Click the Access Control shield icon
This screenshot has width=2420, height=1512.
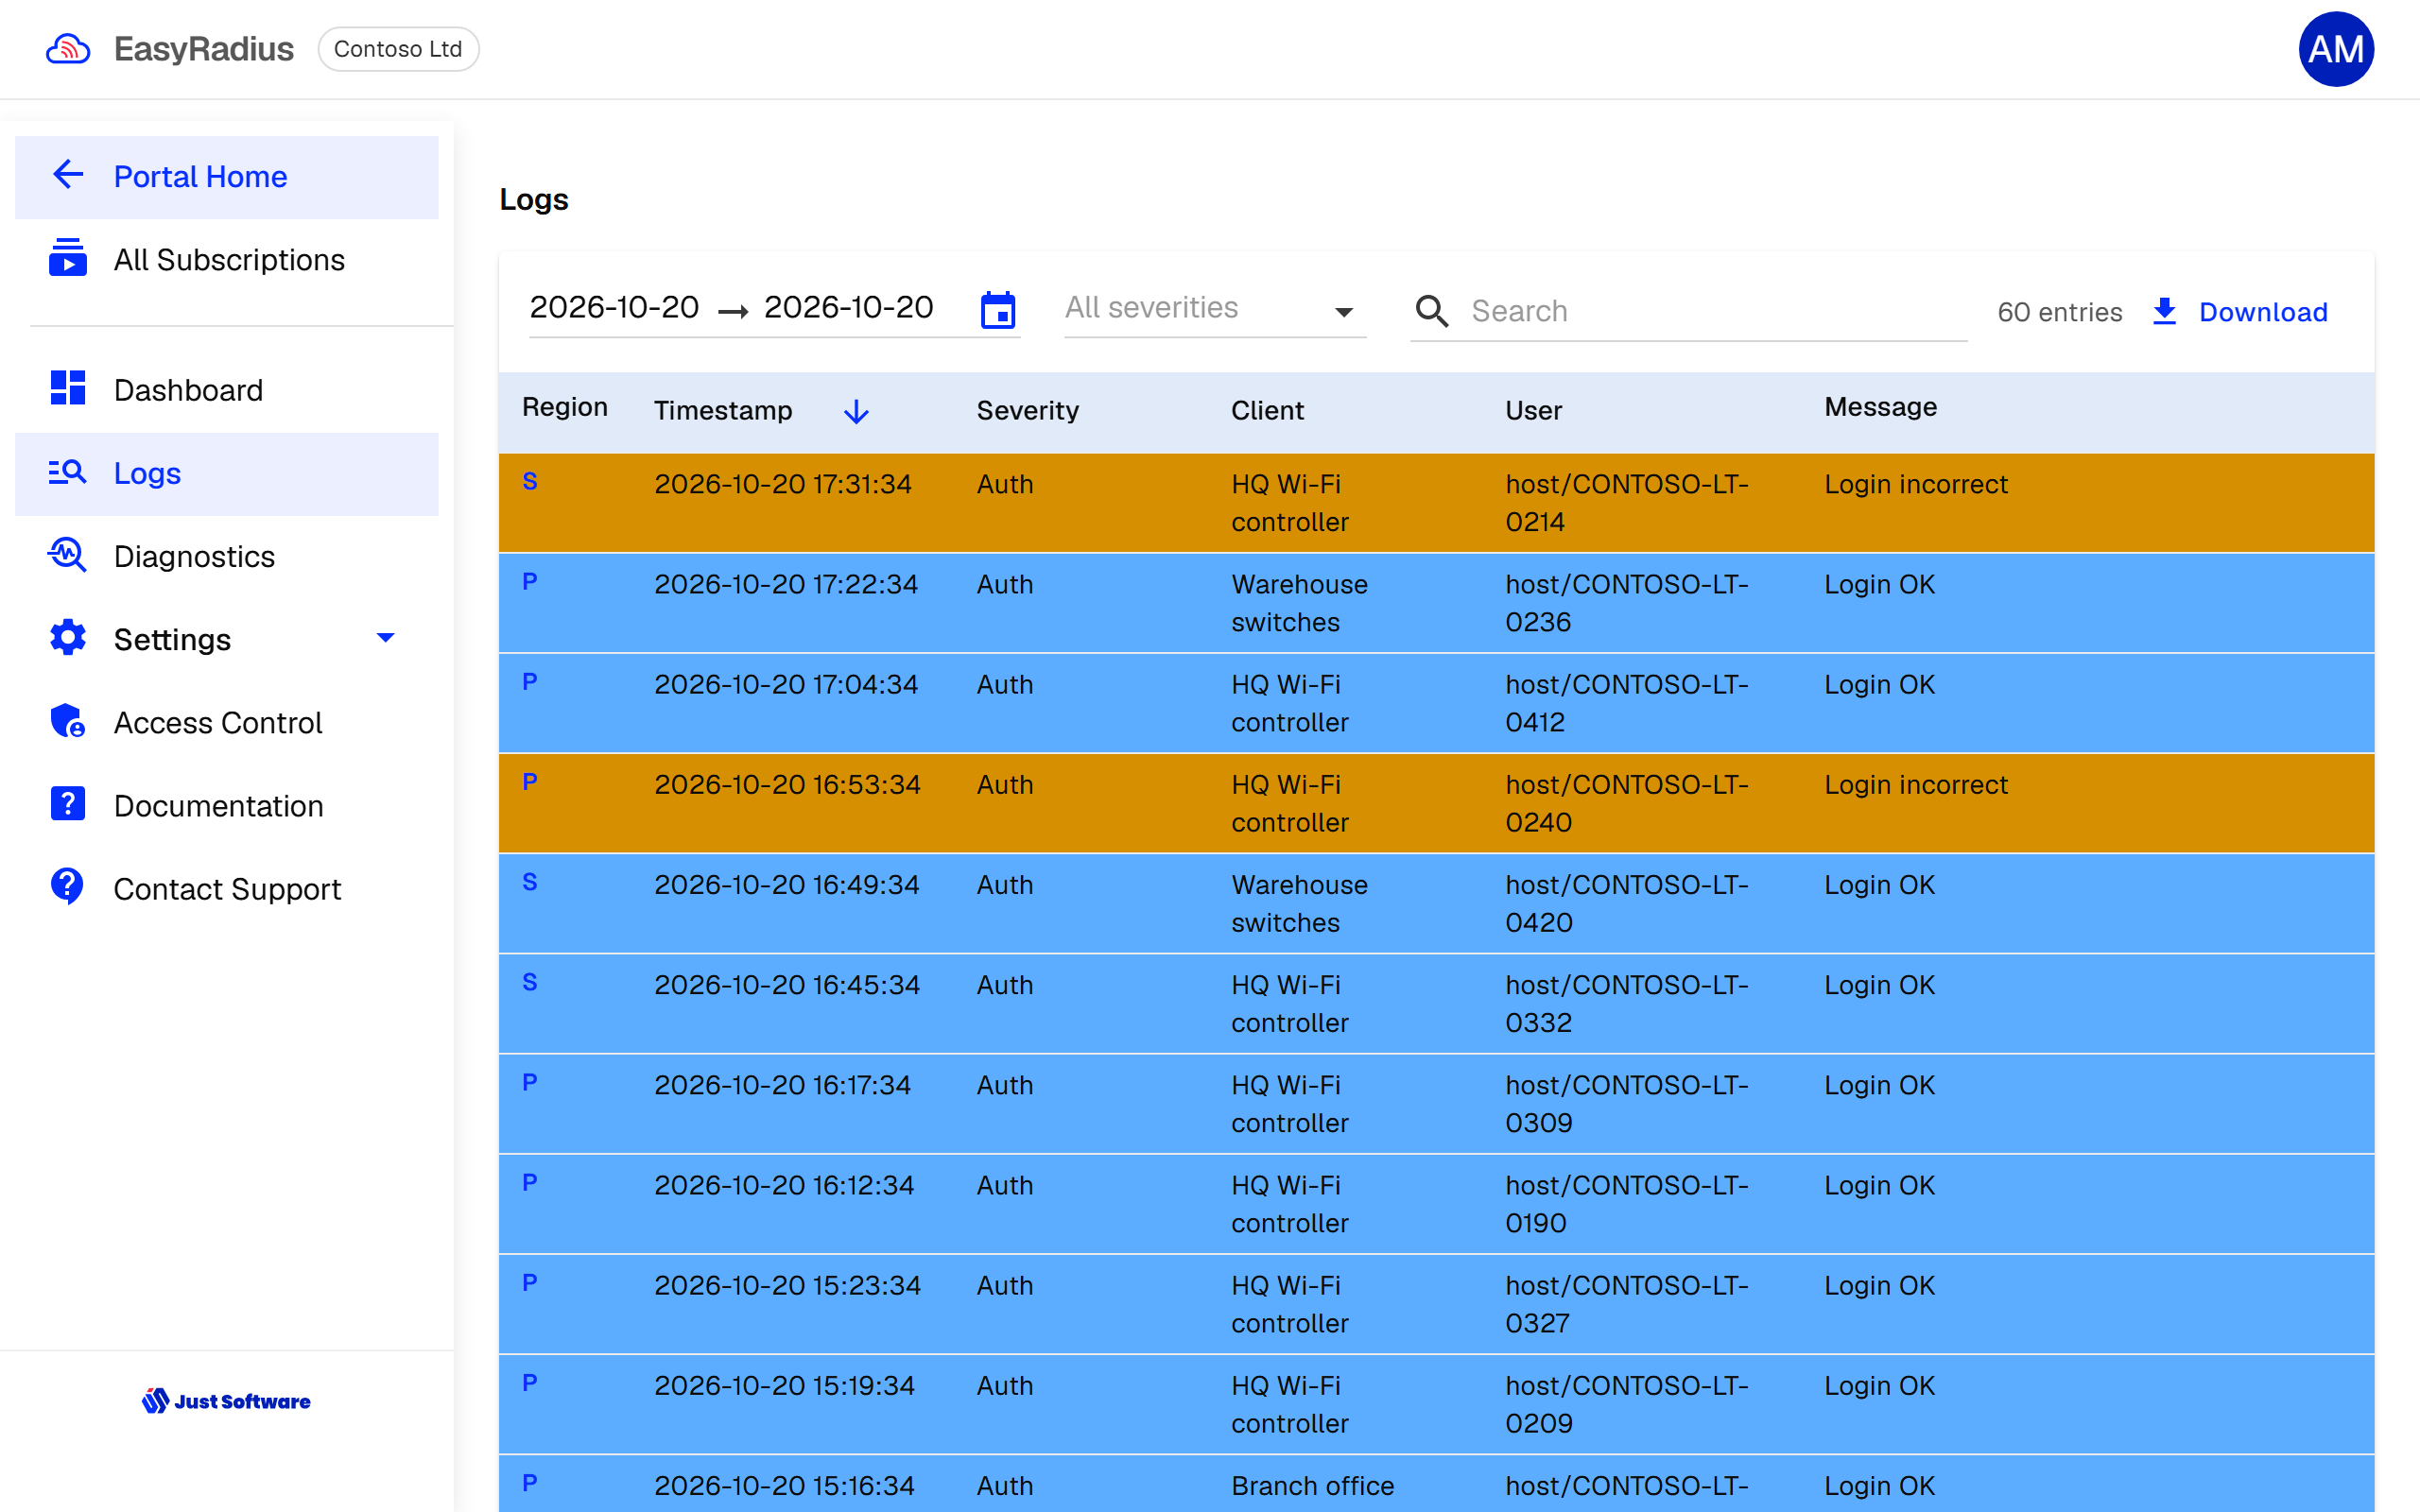[68, 721]
